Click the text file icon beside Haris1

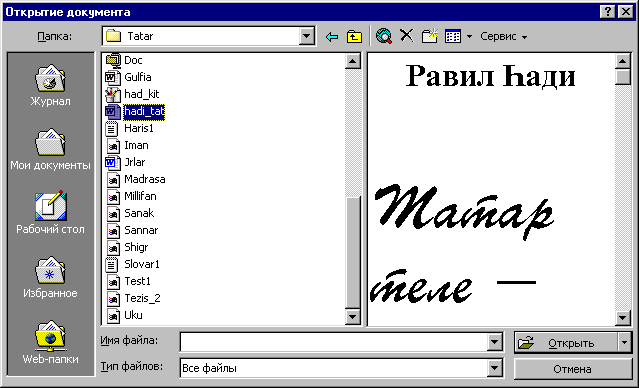click(x=112, y=128)
